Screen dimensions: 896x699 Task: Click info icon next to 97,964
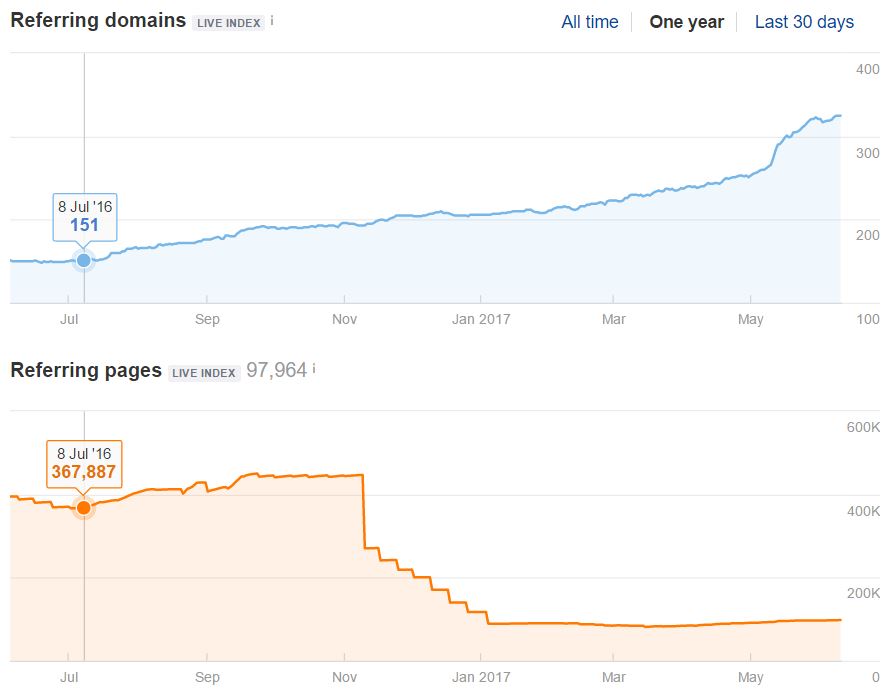click(x=314, y=369)
